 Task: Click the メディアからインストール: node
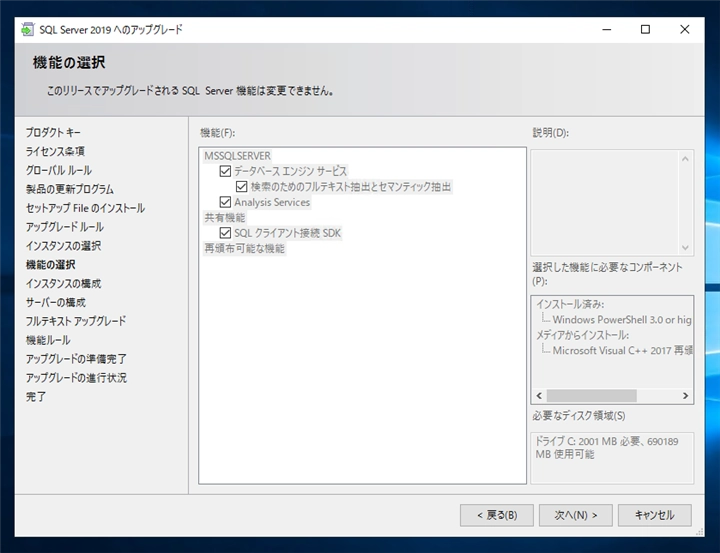[x=582, y=335]
